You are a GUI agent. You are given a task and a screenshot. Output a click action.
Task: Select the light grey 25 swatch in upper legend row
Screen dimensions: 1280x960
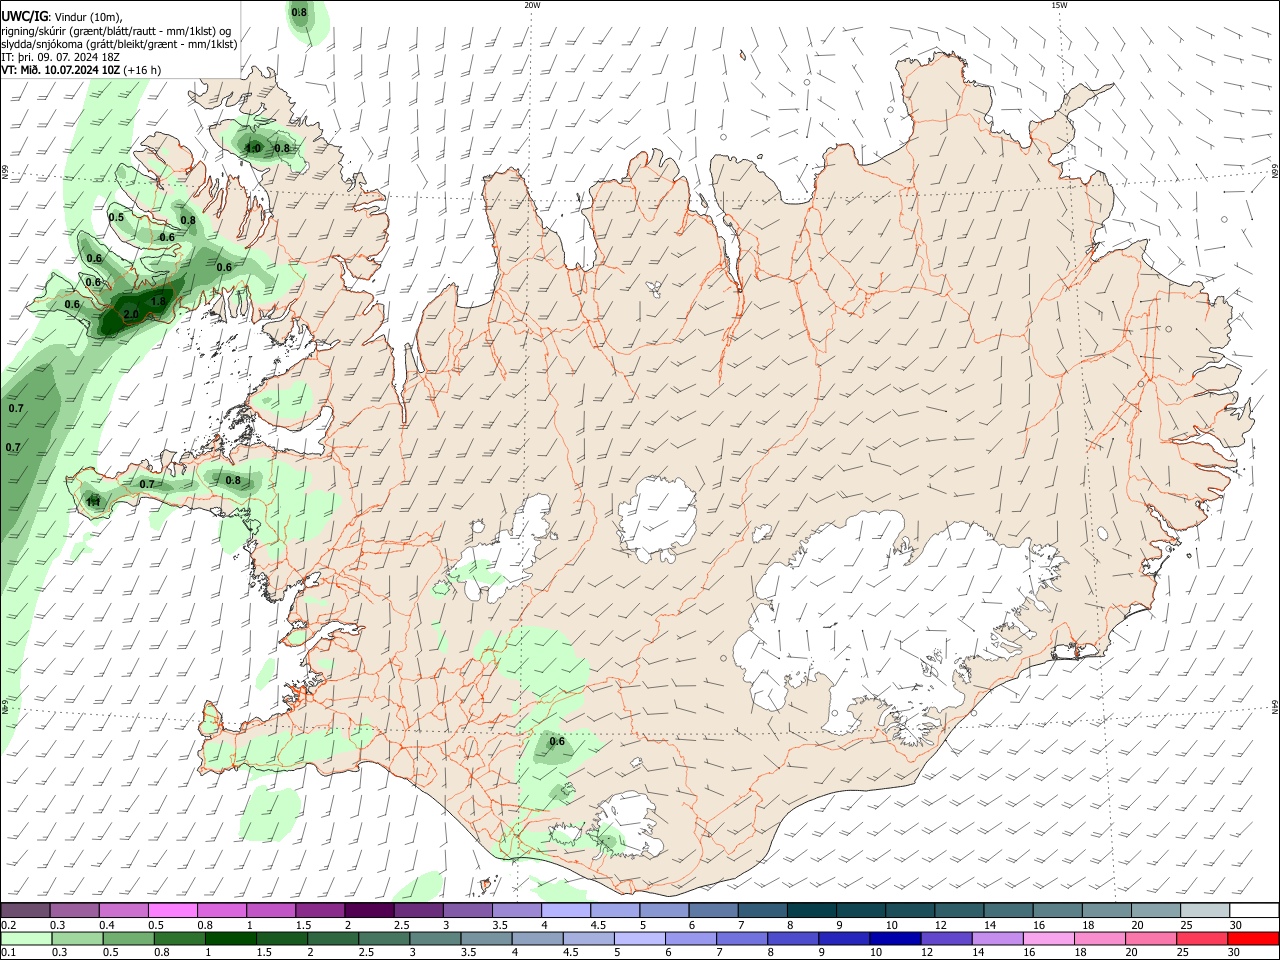coord(1204,911)
